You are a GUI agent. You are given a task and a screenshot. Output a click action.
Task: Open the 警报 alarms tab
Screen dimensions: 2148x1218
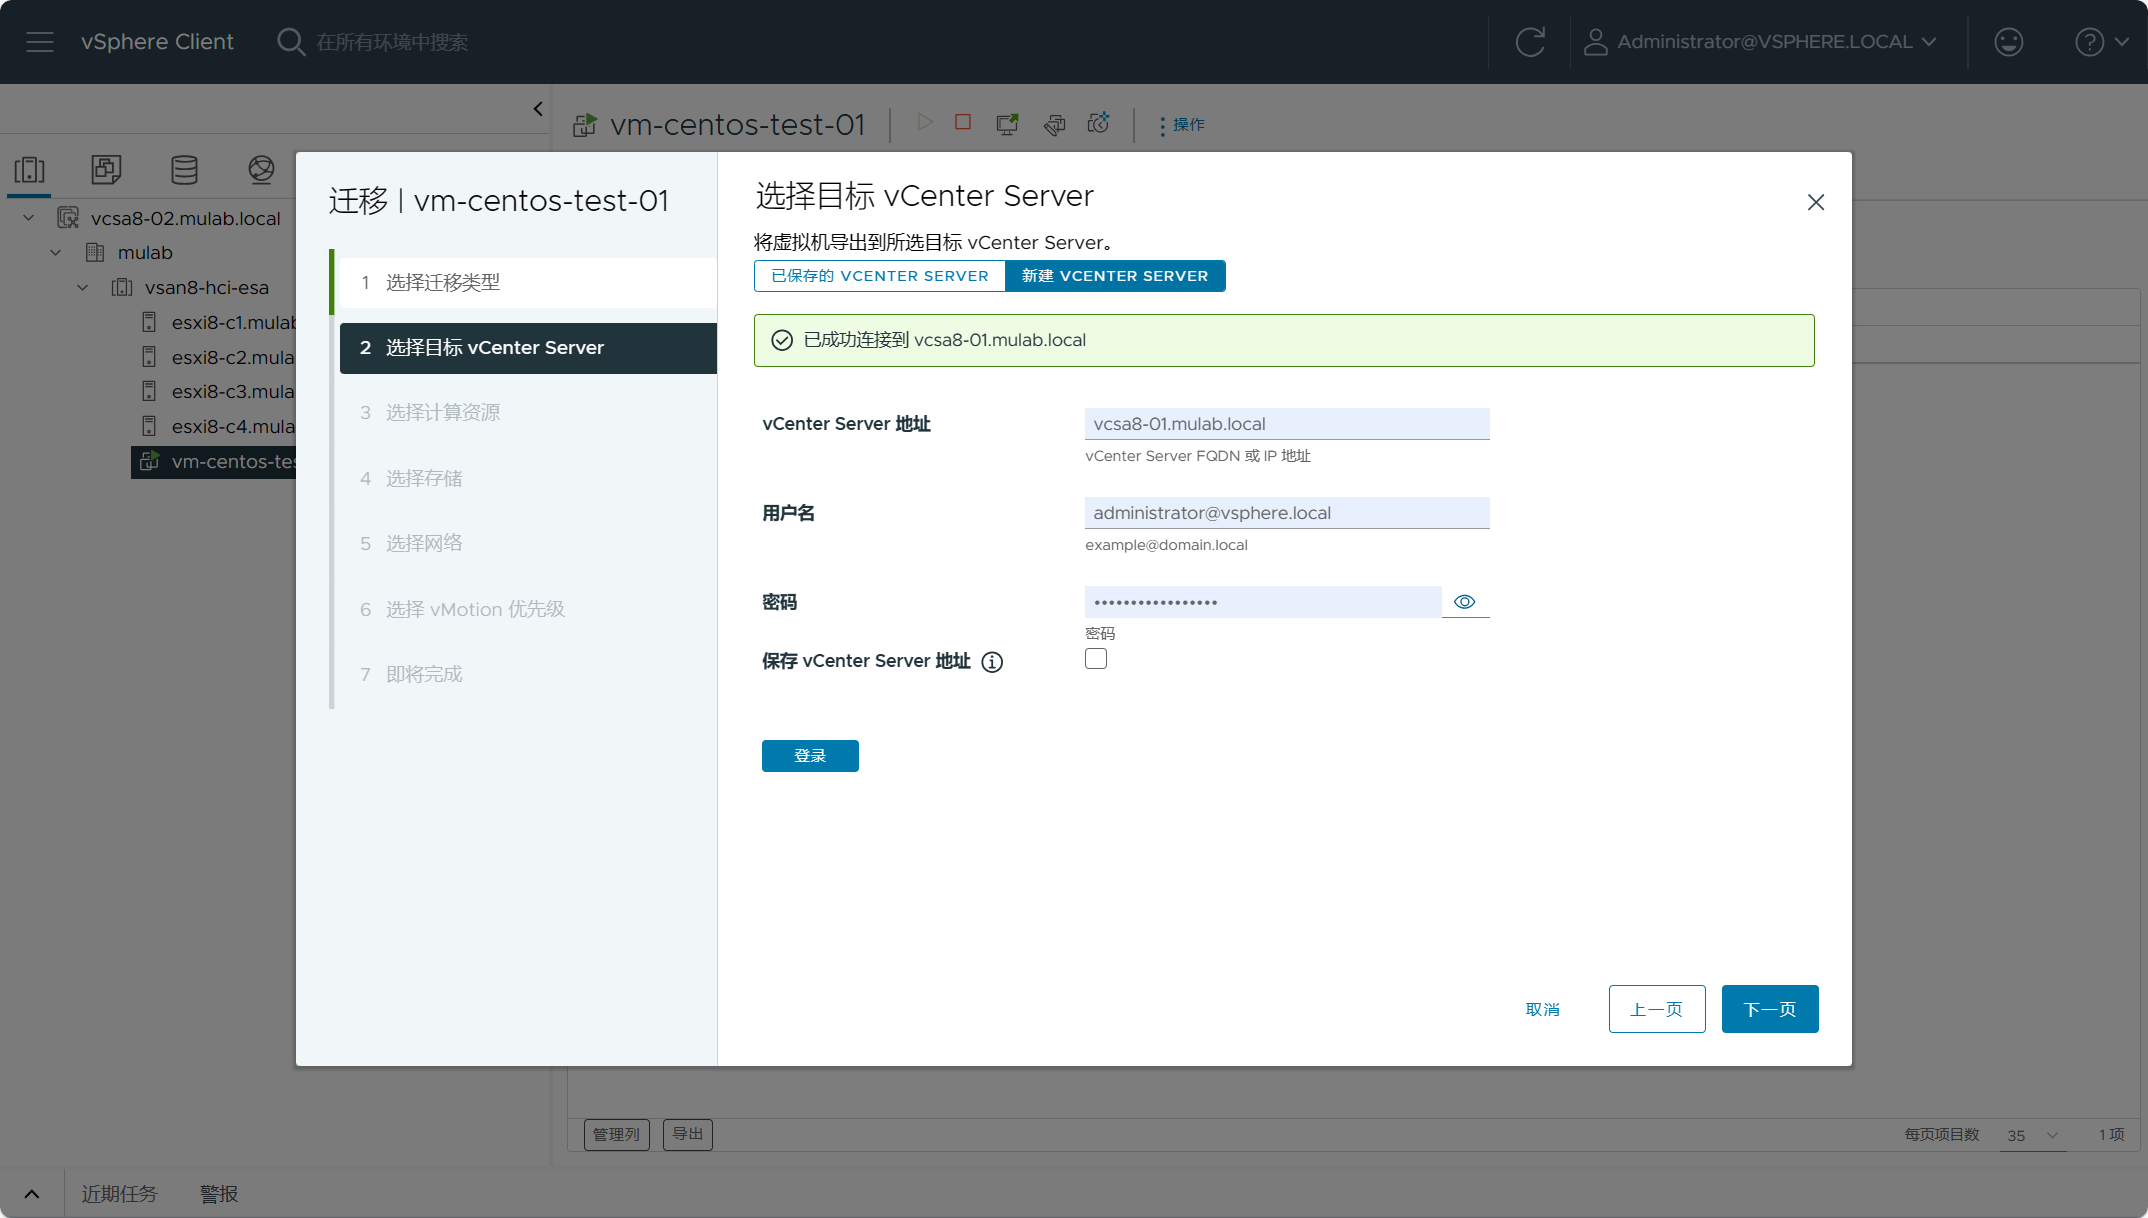[219, 1194]
